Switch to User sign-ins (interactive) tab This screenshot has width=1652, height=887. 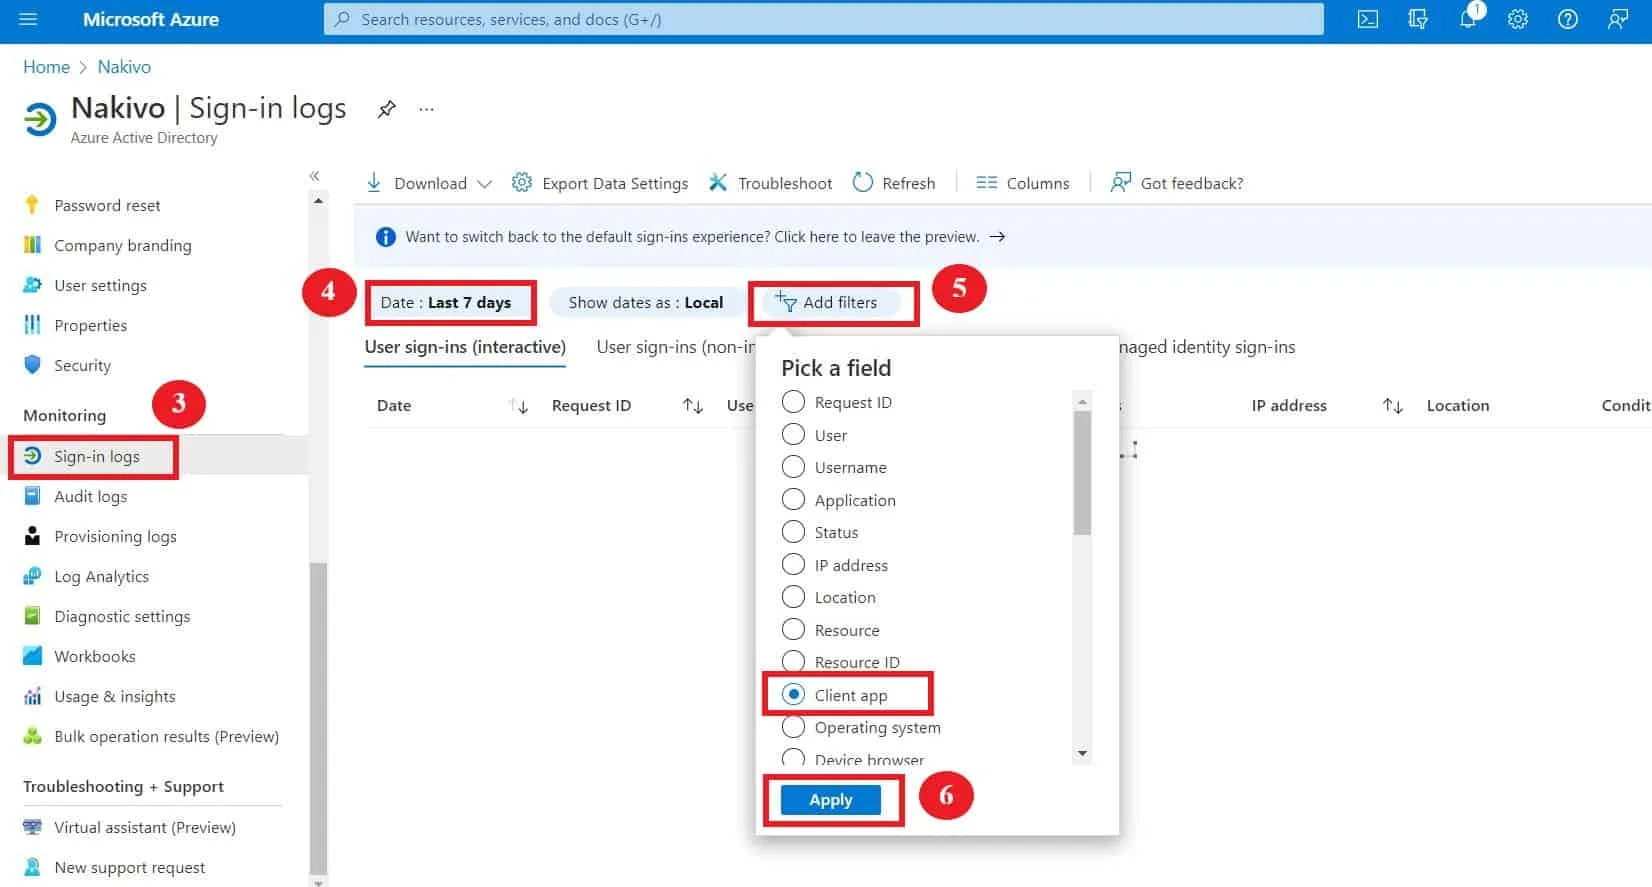(x=465, y=347)
